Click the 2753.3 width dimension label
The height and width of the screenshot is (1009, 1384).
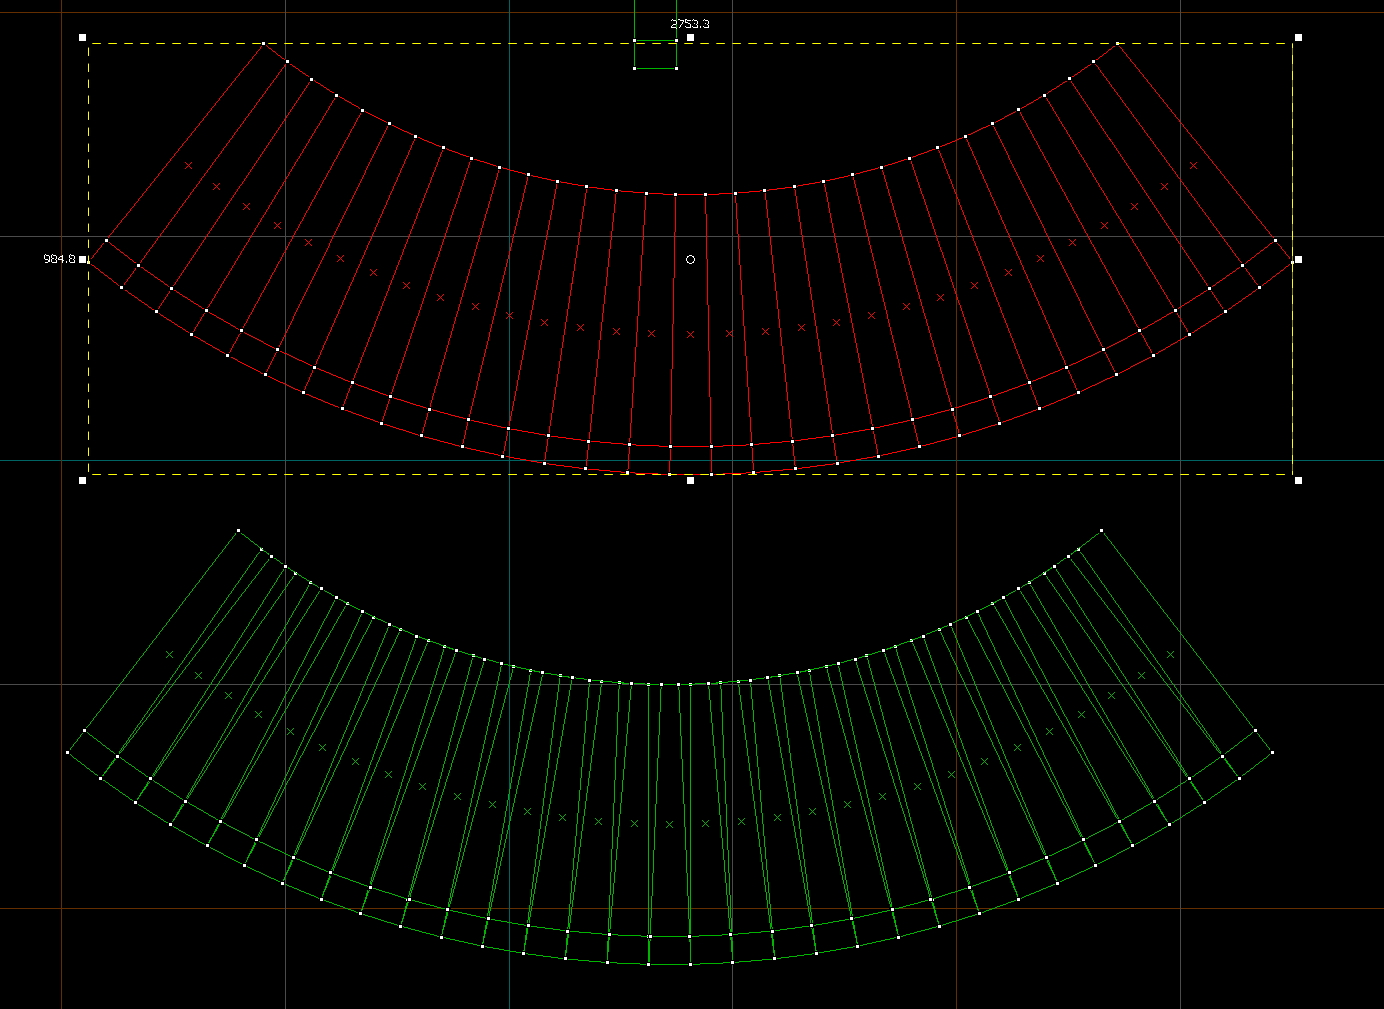tap(689, 23)
